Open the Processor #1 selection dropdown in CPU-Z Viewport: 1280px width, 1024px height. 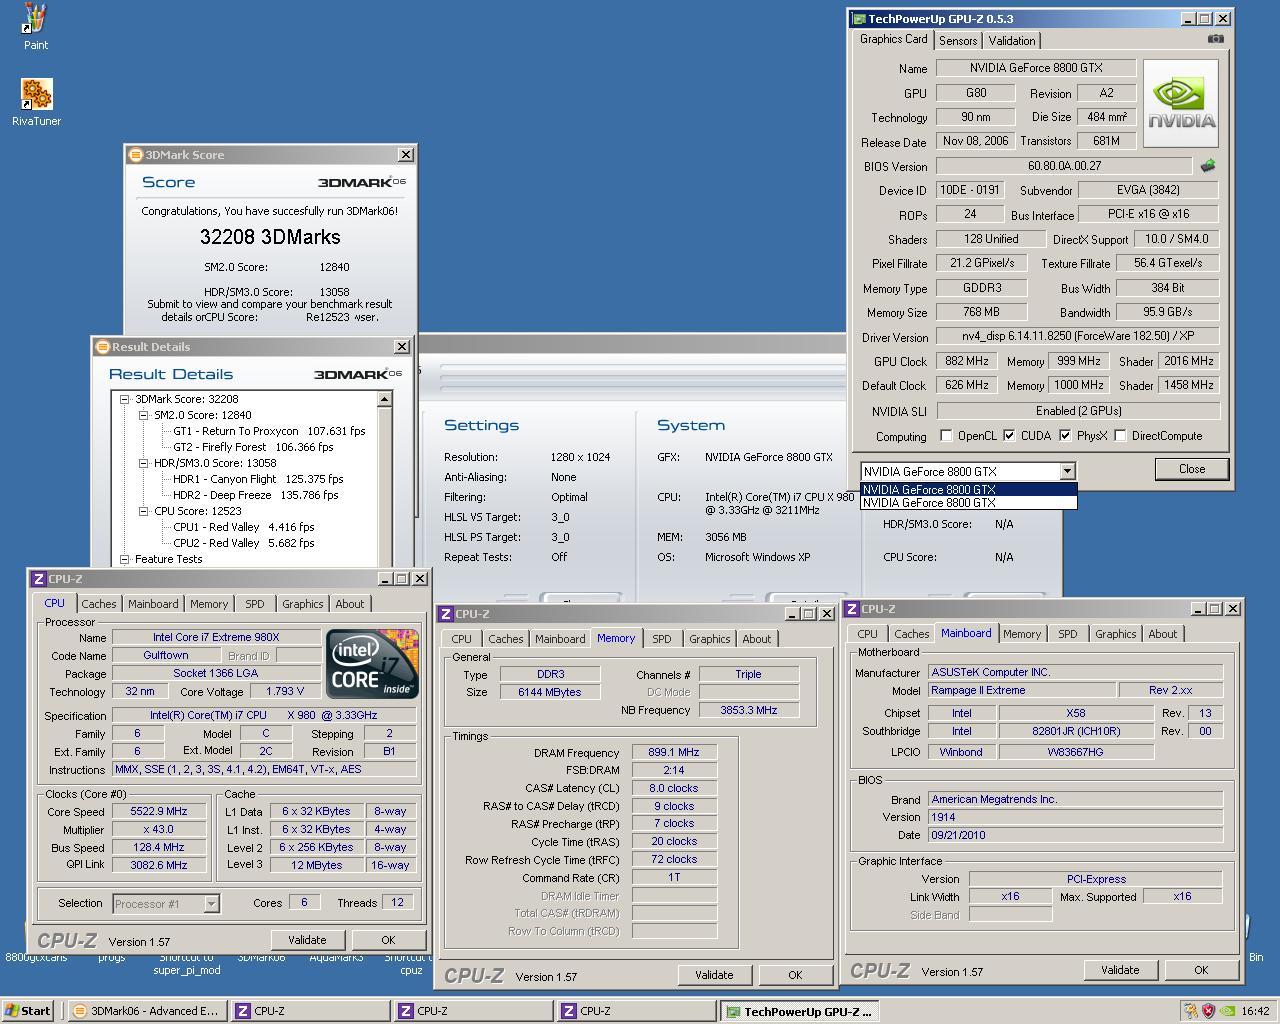[211, 904]
